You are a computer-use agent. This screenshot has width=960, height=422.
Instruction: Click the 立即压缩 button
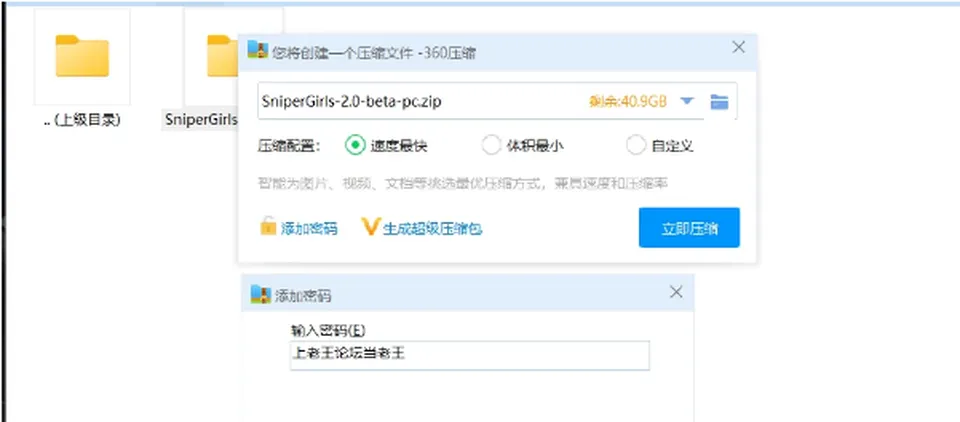[x=689, y=228]
